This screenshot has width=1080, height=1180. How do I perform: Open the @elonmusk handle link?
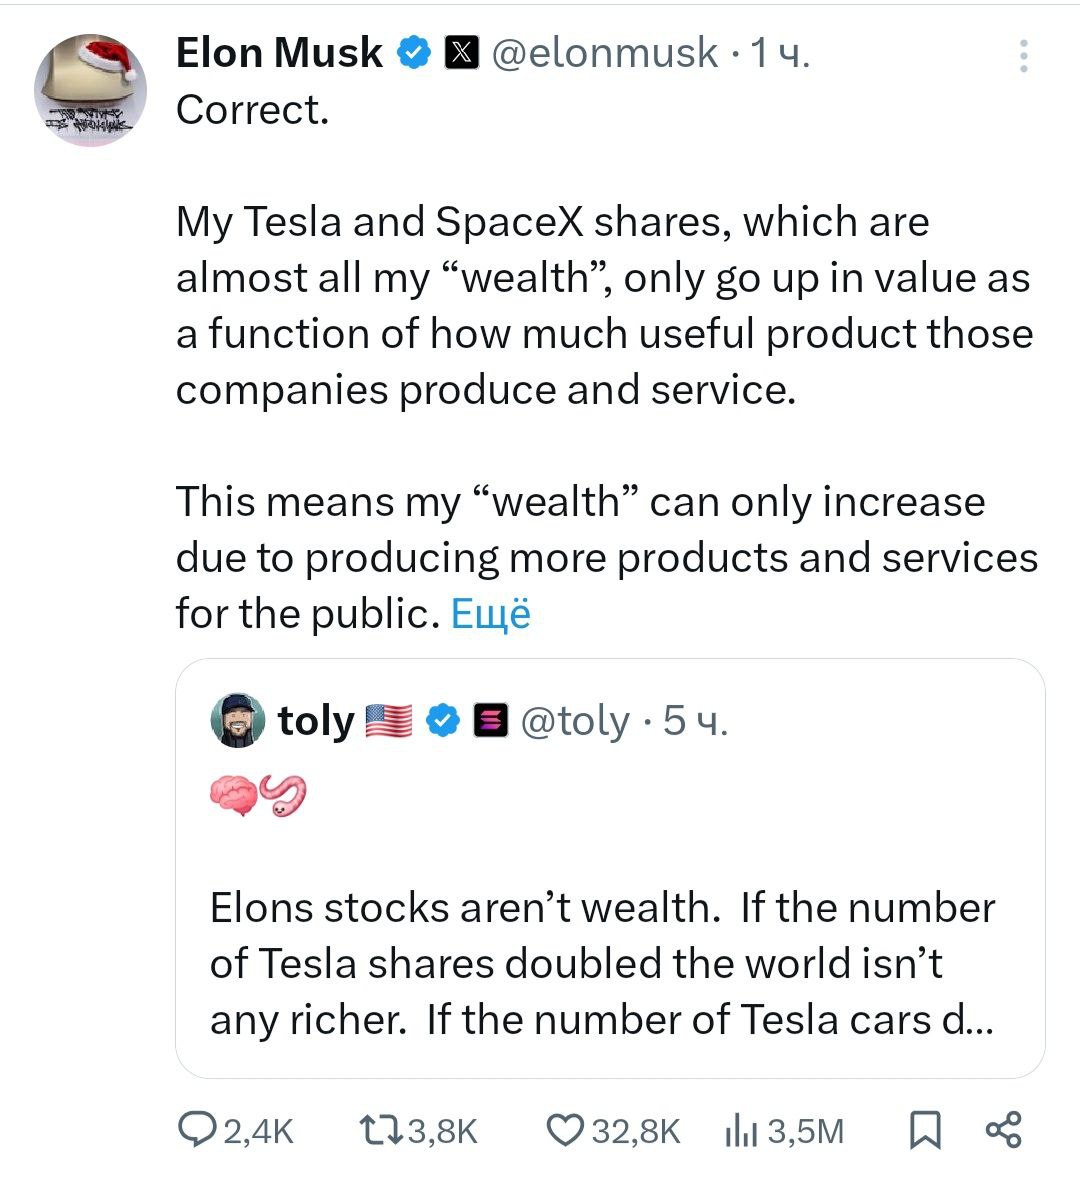click(604, 53)
